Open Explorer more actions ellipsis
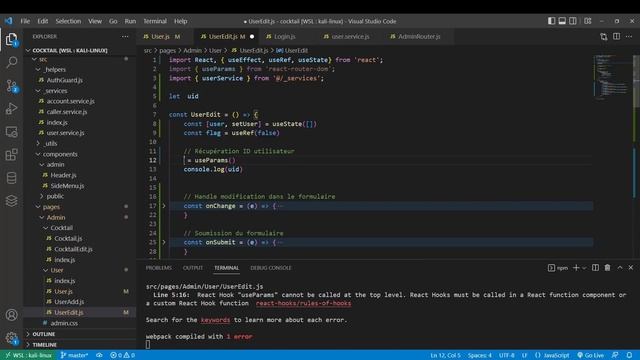The width and height of the screenshot is (640, 360). click(125, 37)
